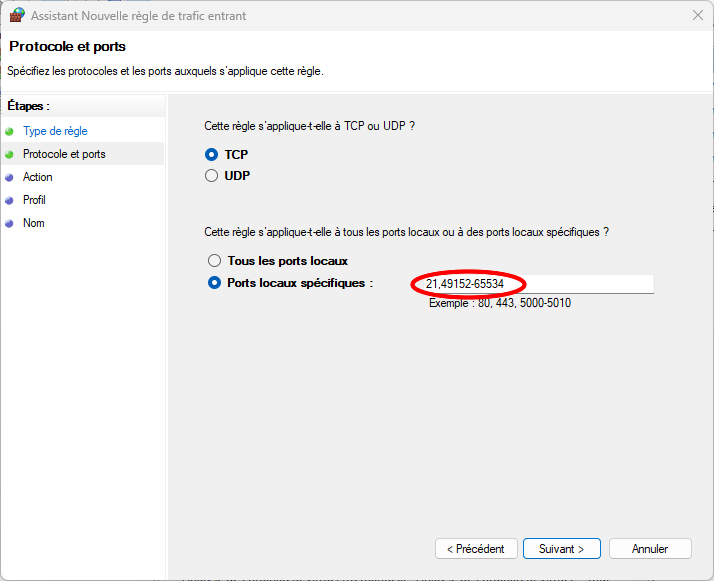Screen dimensions: 714x581
Task: Select Protocole et ports step in sidebar
Action: point(64,154)
